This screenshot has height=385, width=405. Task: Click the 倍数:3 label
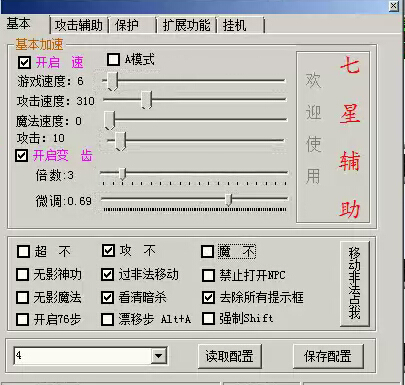[x=55, y=175]
